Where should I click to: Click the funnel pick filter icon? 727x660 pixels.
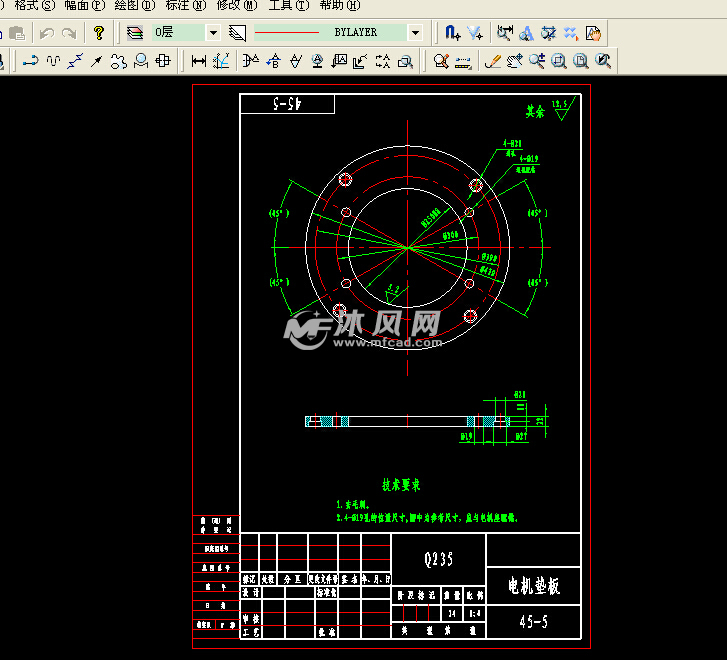pyautogui.click(x=475, y=33)
